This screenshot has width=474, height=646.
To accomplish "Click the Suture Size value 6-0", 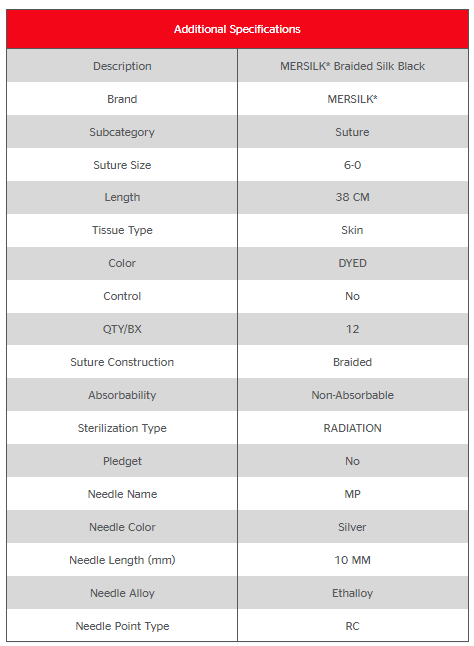I will (x=353, y=165).
